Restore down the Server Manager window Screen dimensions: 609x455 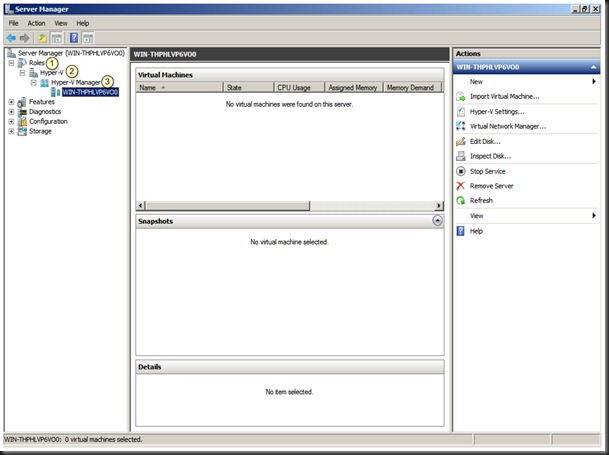585,9
